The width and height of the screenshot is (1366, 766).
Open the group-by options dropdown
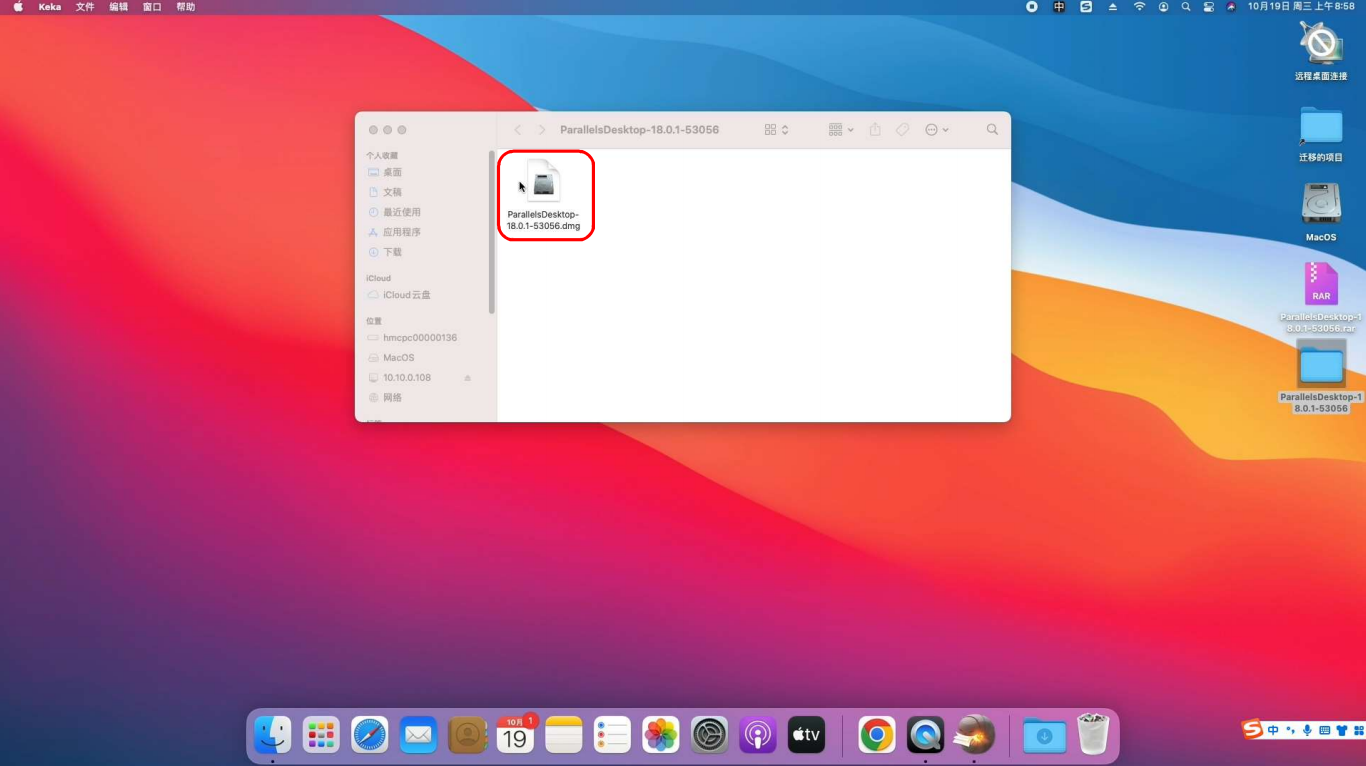[x=841, y=130]
